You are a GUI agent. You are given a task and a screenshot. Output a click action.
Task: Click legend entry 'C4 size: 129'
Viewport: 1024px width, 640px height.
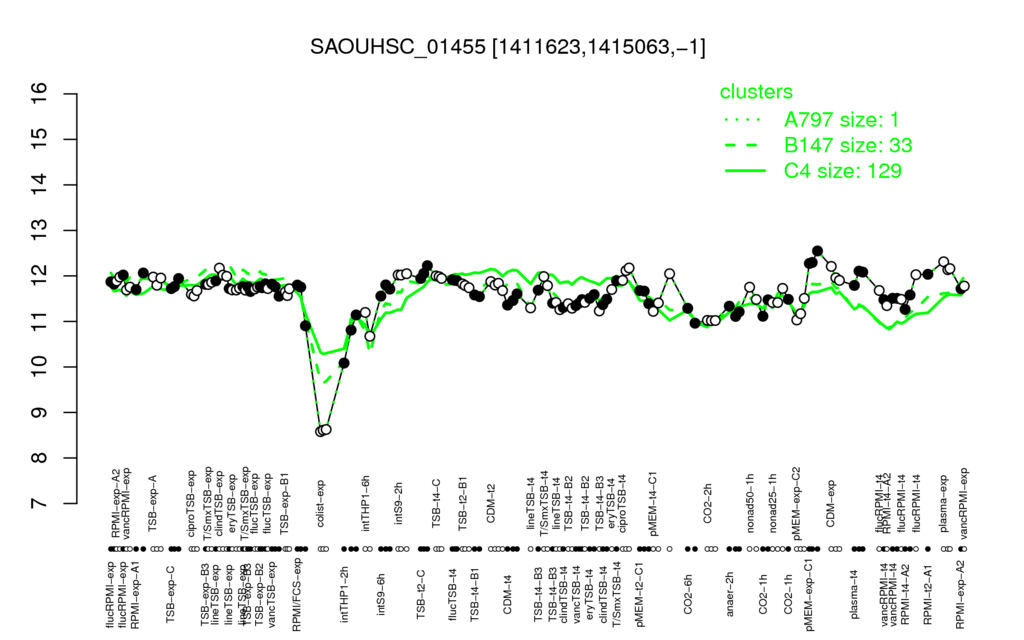pyautogui.click(x=842, y=170)
